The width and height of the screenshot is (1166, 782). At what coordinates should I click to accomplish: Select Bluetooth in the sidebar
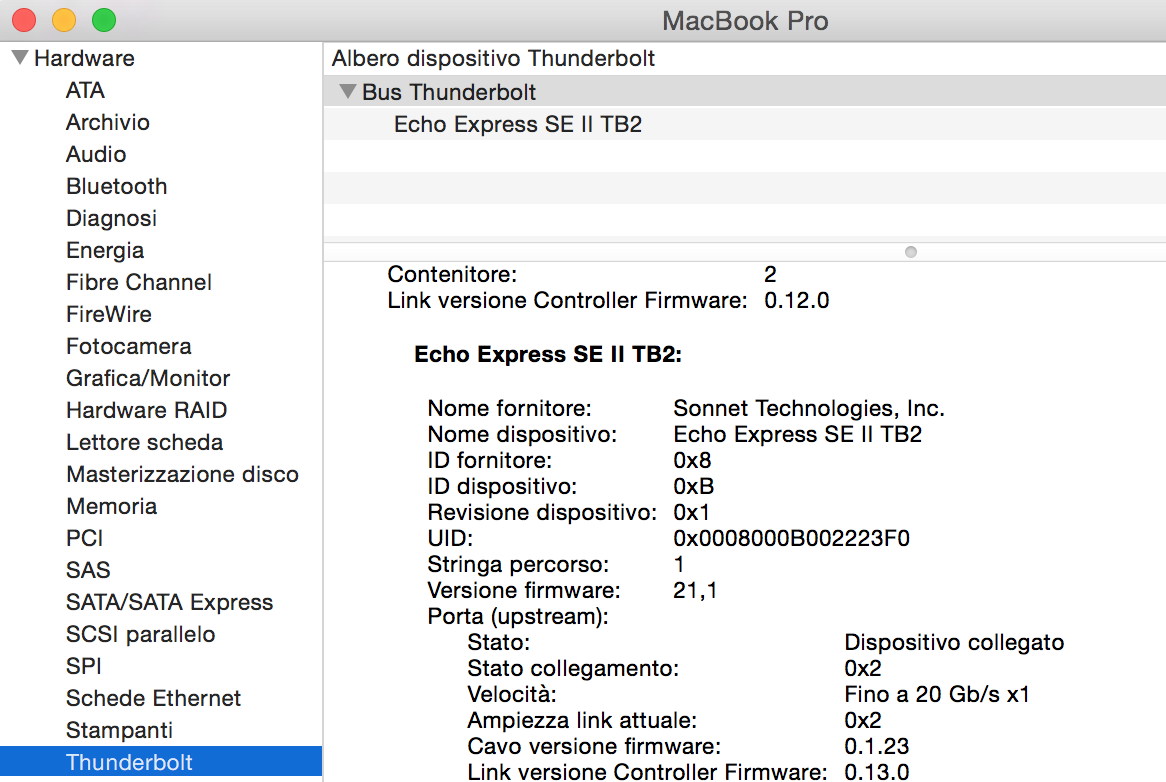point(117,186)
